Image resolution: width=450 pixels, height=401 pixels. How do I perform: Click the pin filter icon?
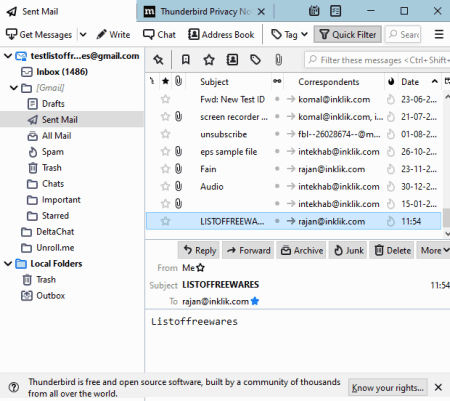[158, 60]
